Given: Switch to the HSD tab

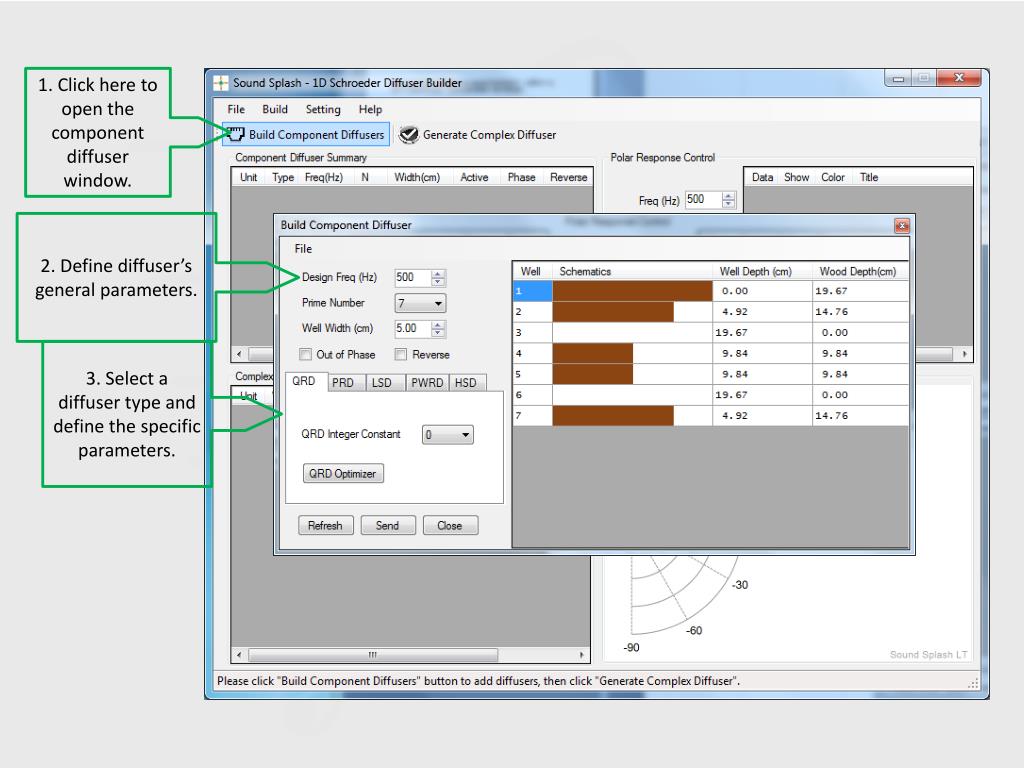Looking at the screenshot, I should (466, 383).
